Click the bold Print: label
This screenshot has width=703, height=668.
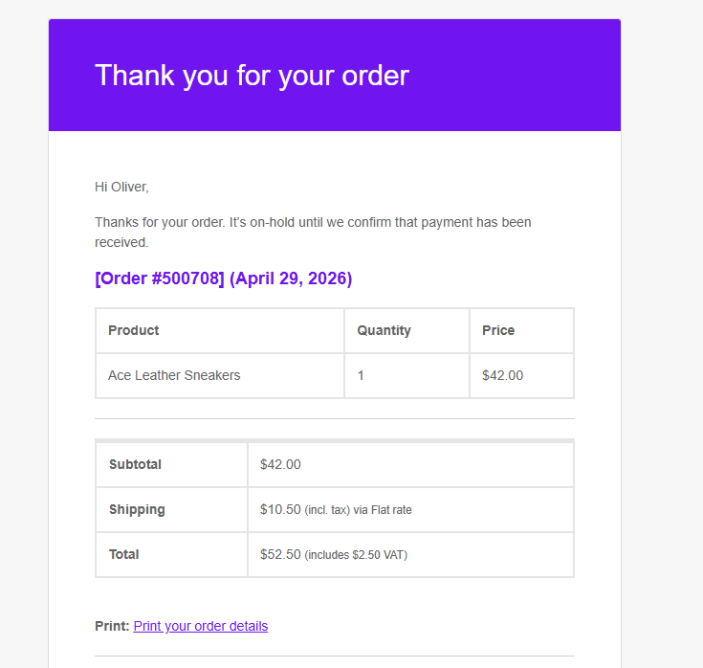click(112, 626)
